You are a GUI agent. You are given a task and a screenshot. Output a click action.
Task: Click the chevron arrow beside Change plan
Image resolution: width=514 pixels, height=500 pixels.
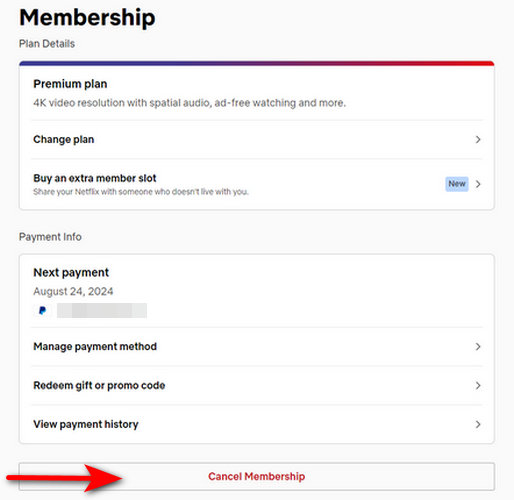click(x=478, y=139)
